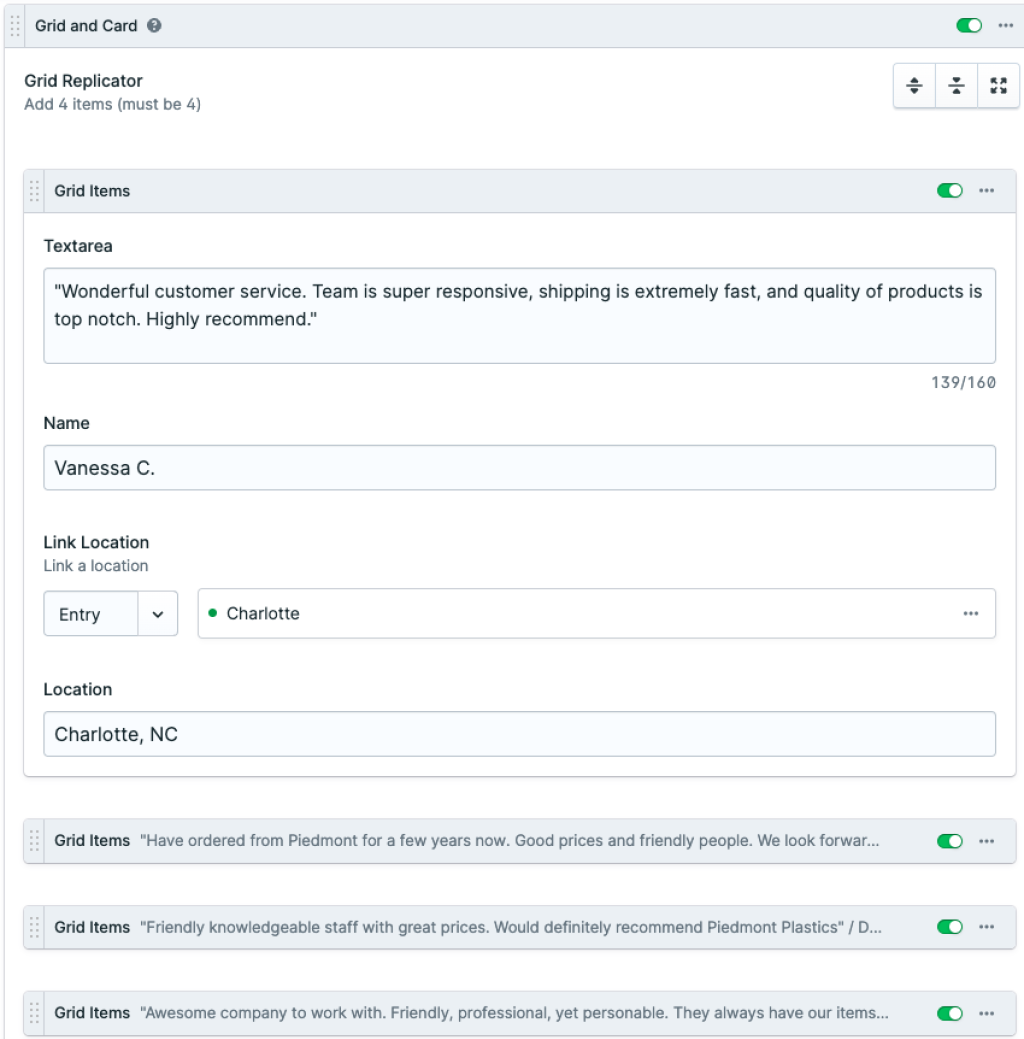
Task: Click into the Name field with Vanessa C.
Action: point(519,468)
